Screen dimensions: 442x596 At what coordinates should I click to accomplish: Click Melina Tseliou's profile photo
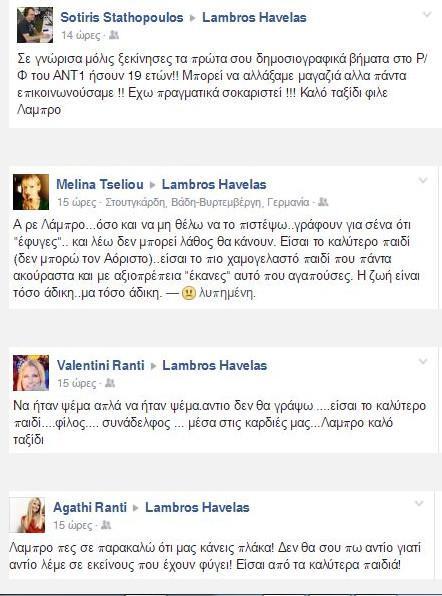(31, 192)
